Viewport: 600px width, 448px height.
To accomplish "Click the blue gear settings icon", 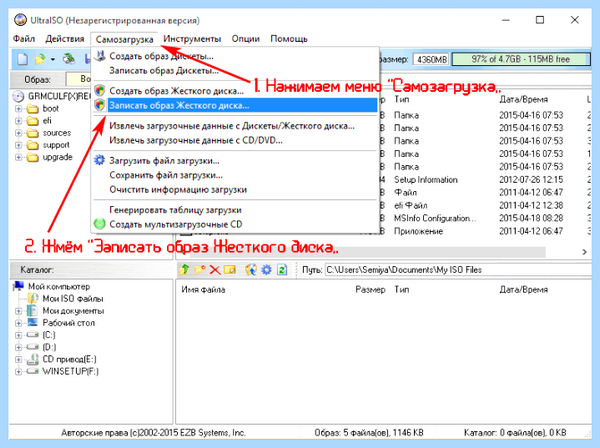I will [x=266, y=270].
